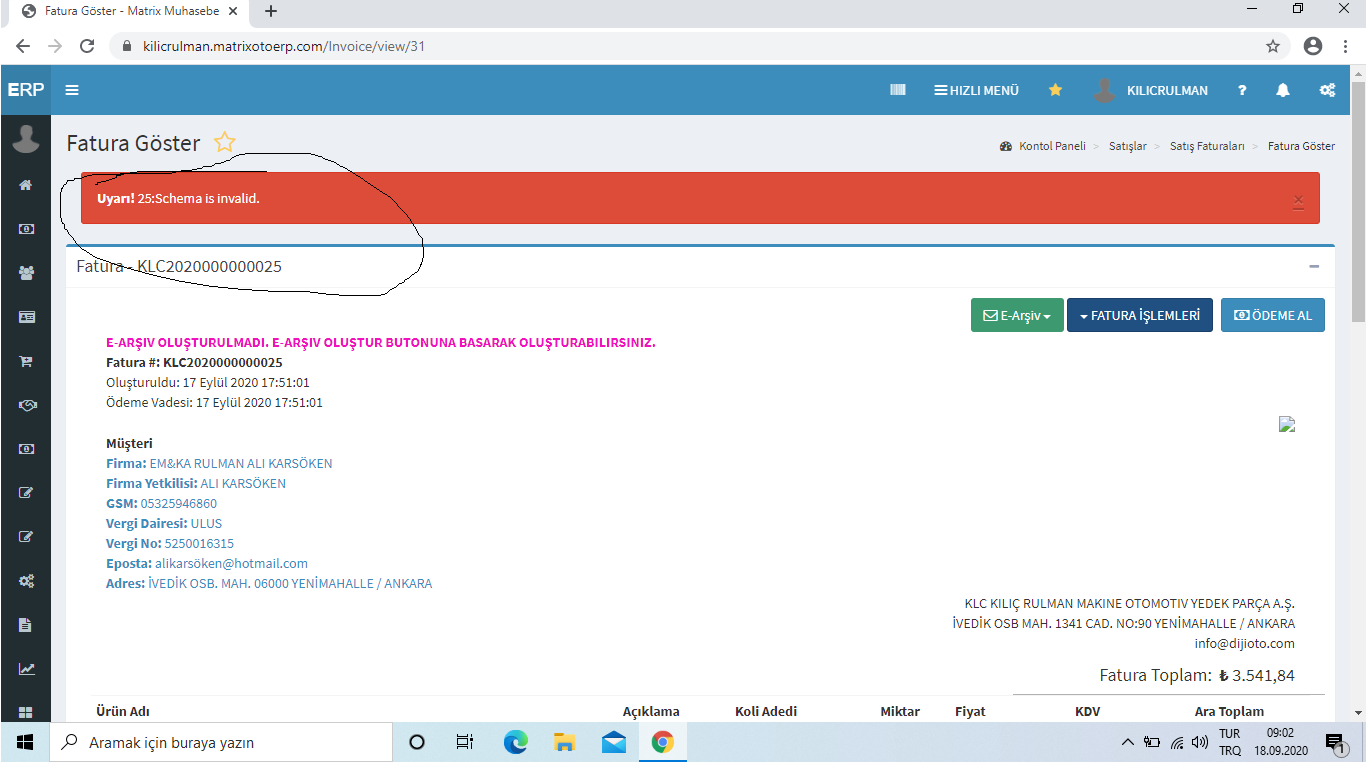
Task: Open the shopping cart sidebar icon
Action: pos(26,361)
